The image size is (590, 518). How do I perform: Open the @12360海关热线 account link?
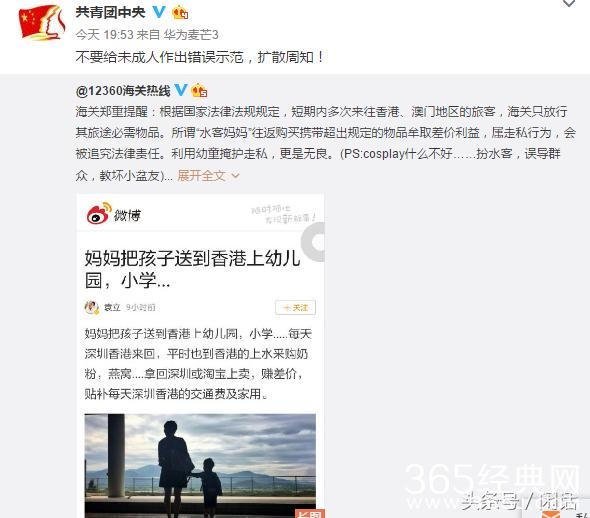click(123, 91)
